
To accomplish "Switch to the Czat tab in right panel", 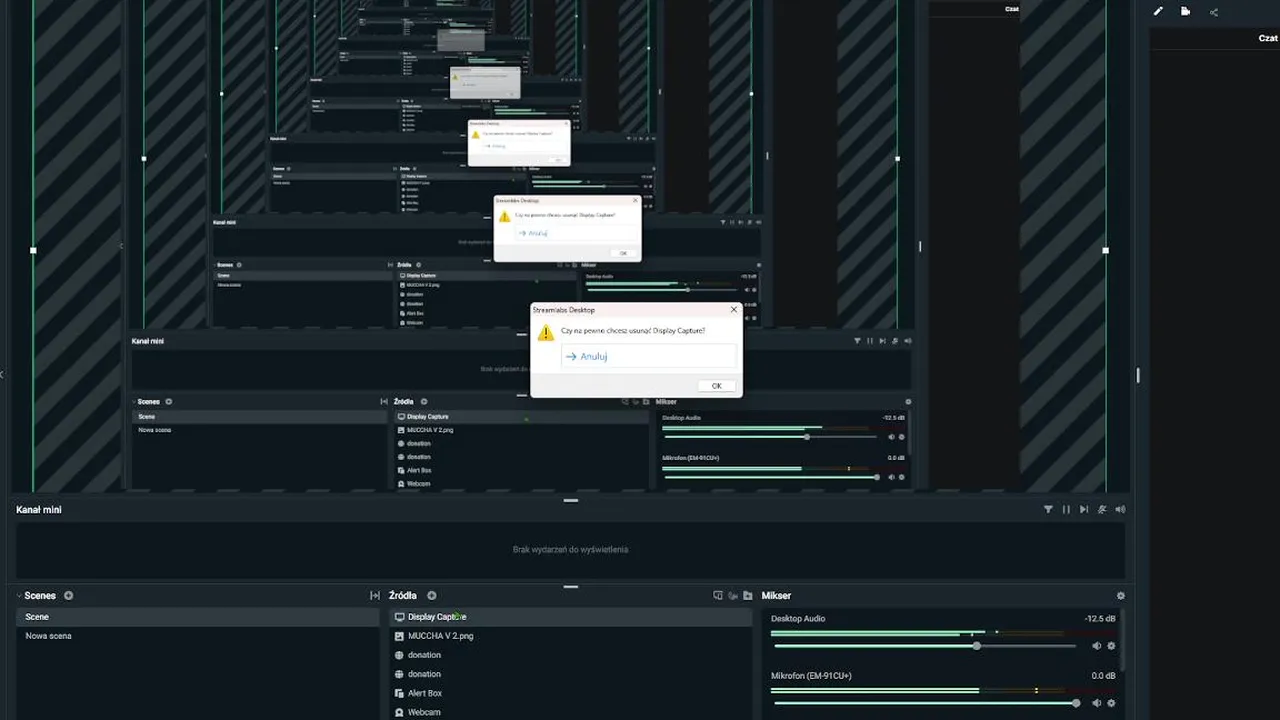I will (1268, 38).
